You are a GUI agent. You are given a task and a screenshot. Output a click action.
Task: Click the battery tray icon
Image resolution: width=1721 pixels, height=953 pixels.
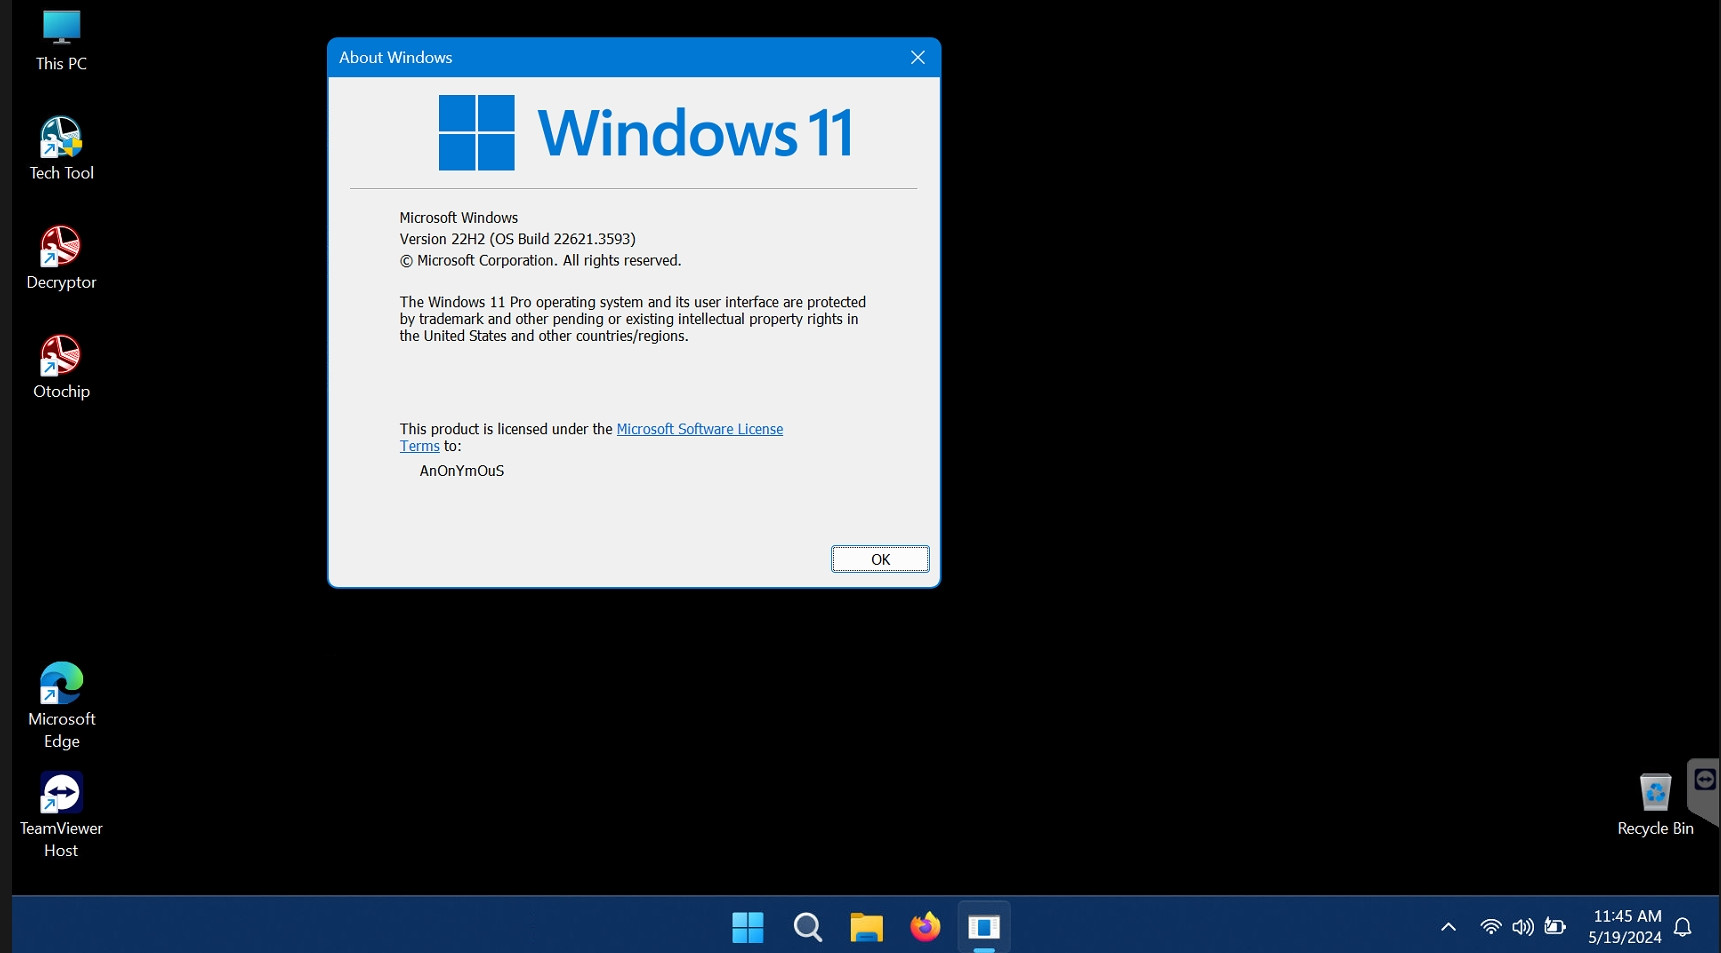click(1555, 927)
